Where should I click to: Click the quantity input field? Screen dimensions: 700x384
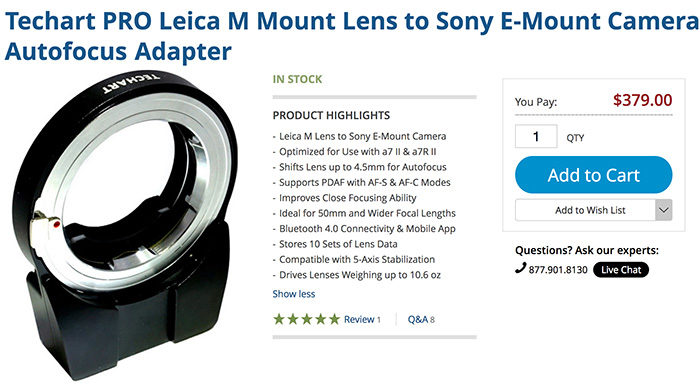[536, 136]
